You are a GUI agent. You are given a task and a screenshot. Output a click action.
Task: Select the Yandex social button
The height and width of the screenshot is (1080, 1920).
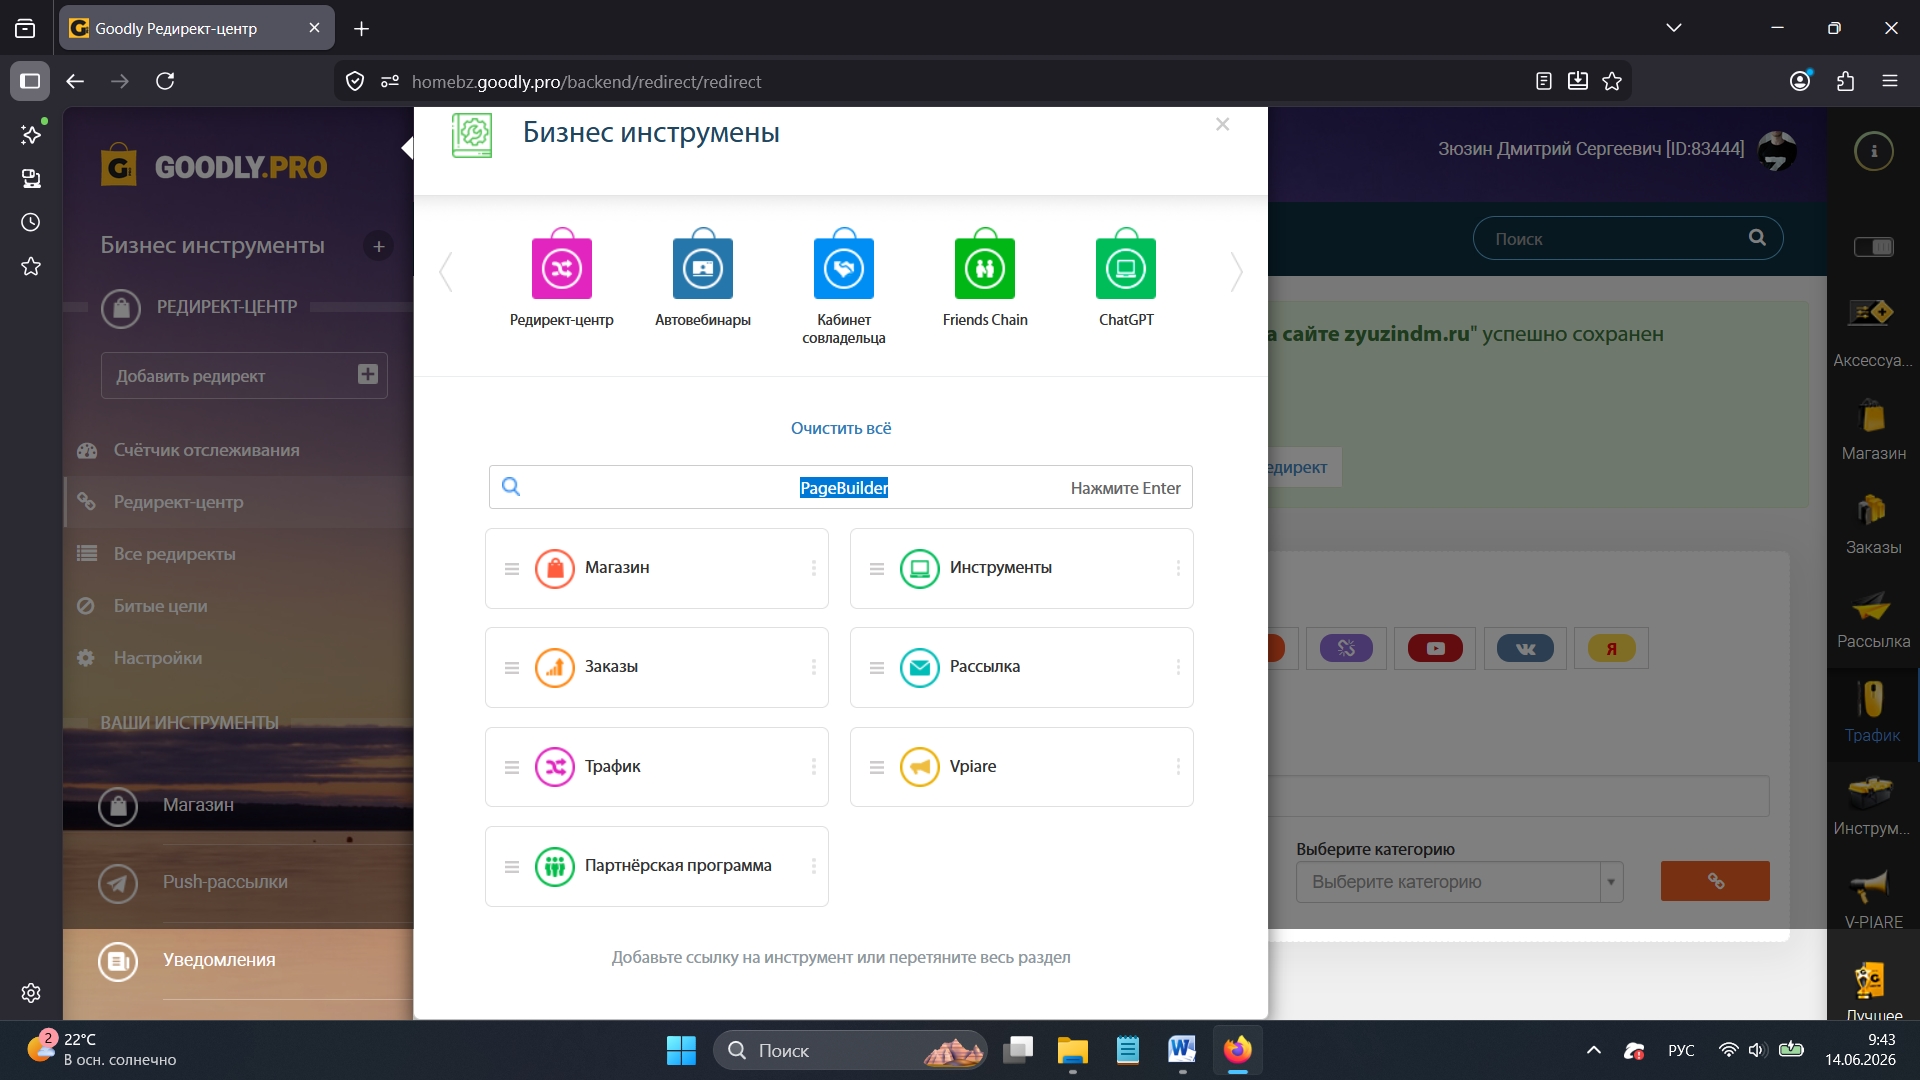point(1612,648)
